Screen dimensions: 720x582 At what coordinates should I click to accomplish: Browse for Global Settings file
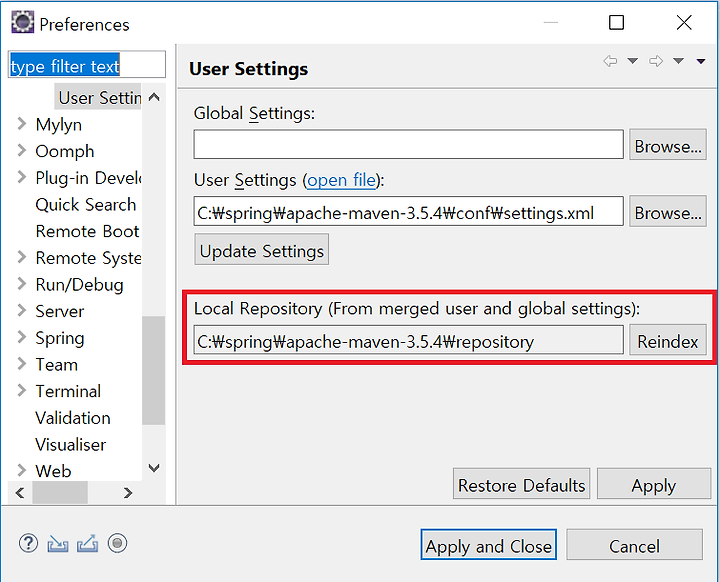tap(668, 145)
